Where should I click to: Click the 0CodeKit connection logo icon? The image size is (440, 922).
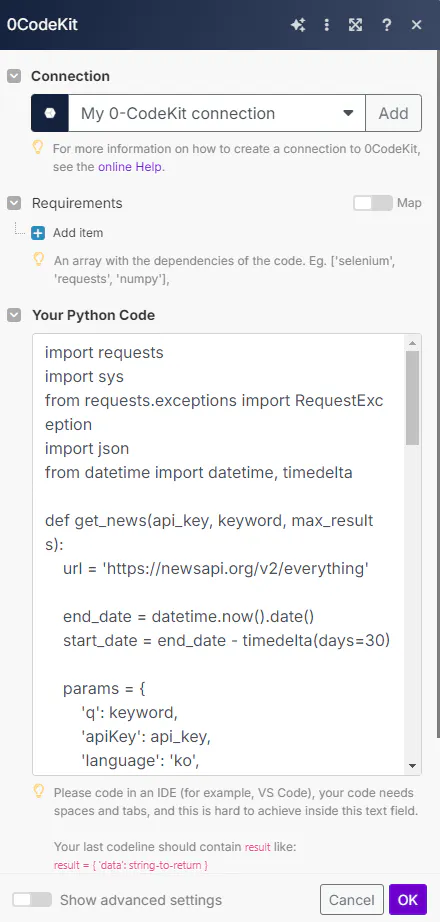pos(50,113)
